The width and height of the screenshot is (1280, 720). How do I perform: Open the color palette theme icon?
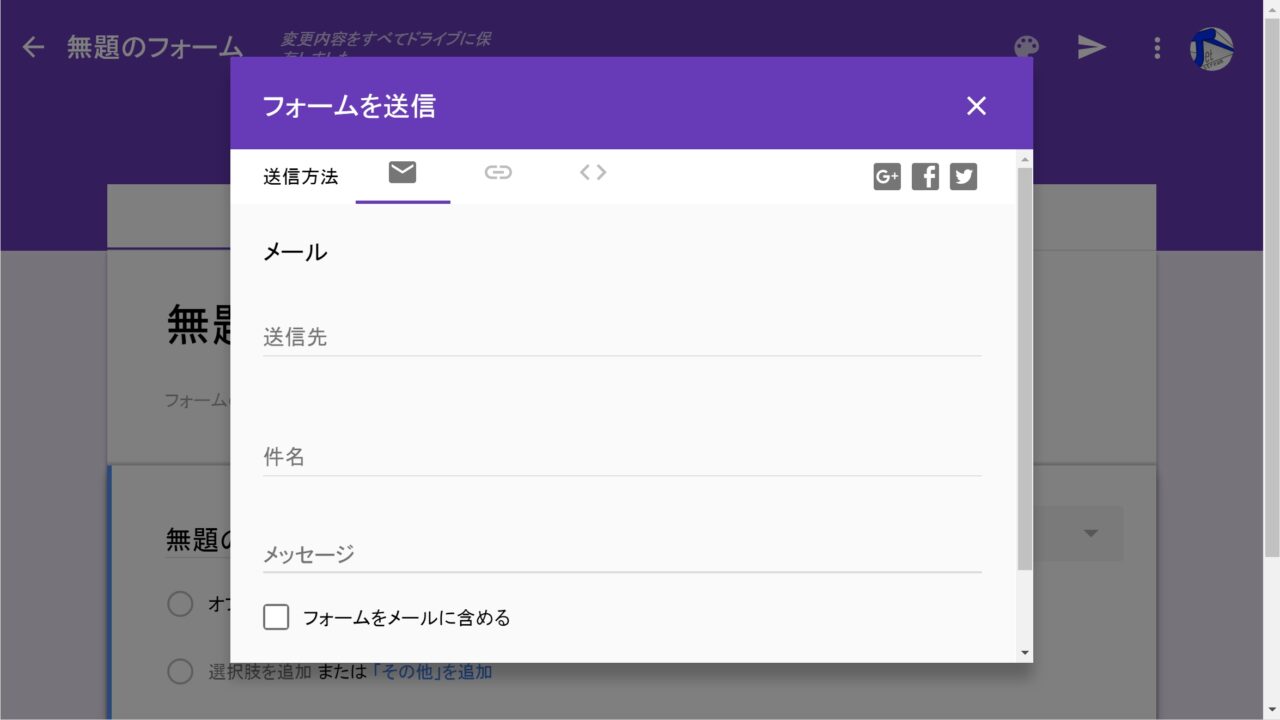(1026, 47)
